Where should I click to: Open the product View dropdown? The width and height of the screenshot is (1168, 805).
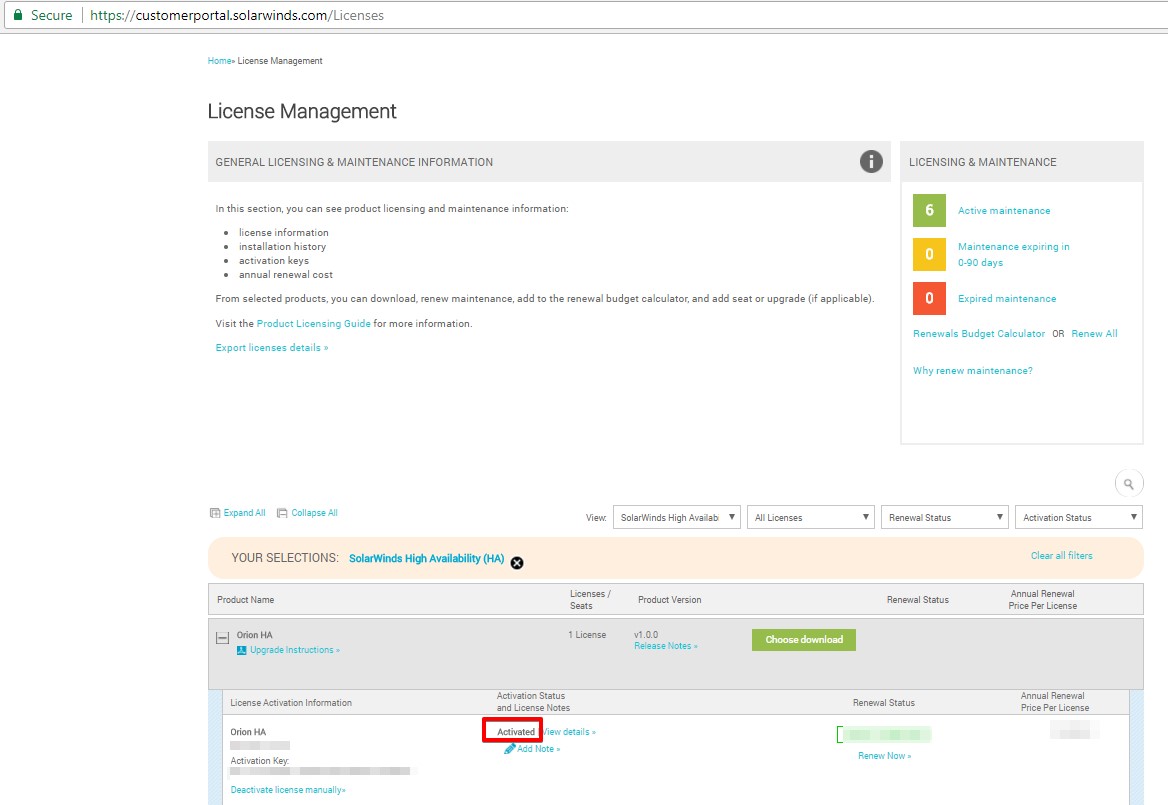point(677,518)
